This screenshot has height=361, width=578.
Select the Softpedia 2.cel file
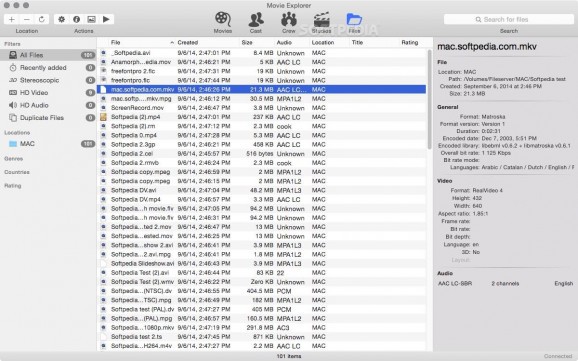click(x=261, y=153)
